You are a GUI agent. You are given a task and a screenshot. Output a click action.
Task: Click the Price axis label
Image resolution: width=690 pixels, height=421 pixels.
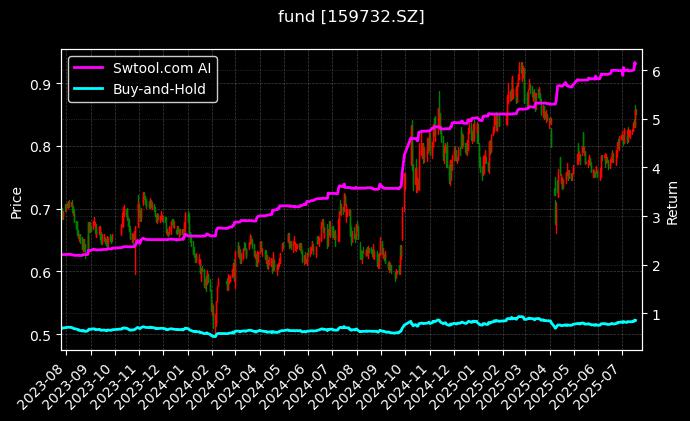click(x=16, y=199)
